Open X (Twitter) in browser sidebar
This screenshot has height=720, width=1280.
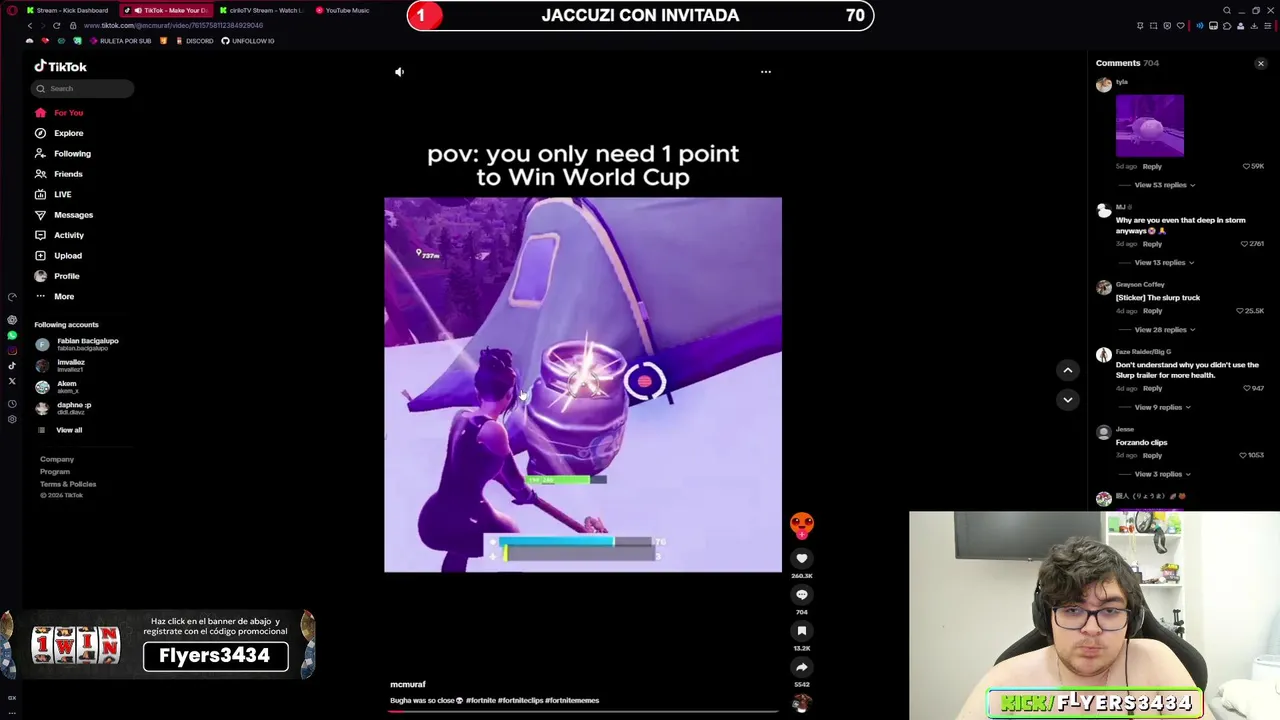pos(12,381)
